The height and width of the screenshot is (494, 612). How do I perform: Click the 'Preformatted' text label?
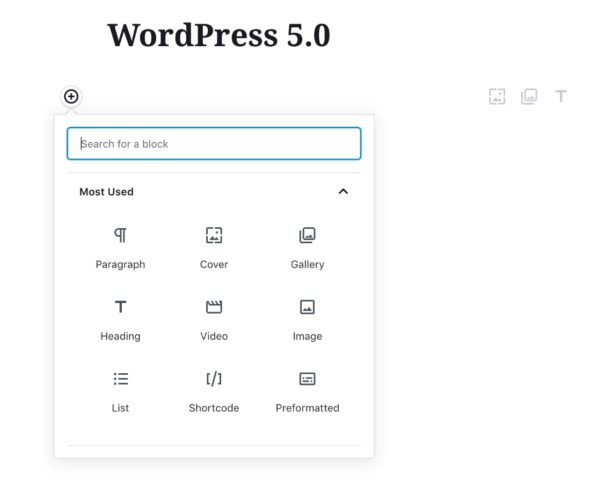tap(307, 408)
